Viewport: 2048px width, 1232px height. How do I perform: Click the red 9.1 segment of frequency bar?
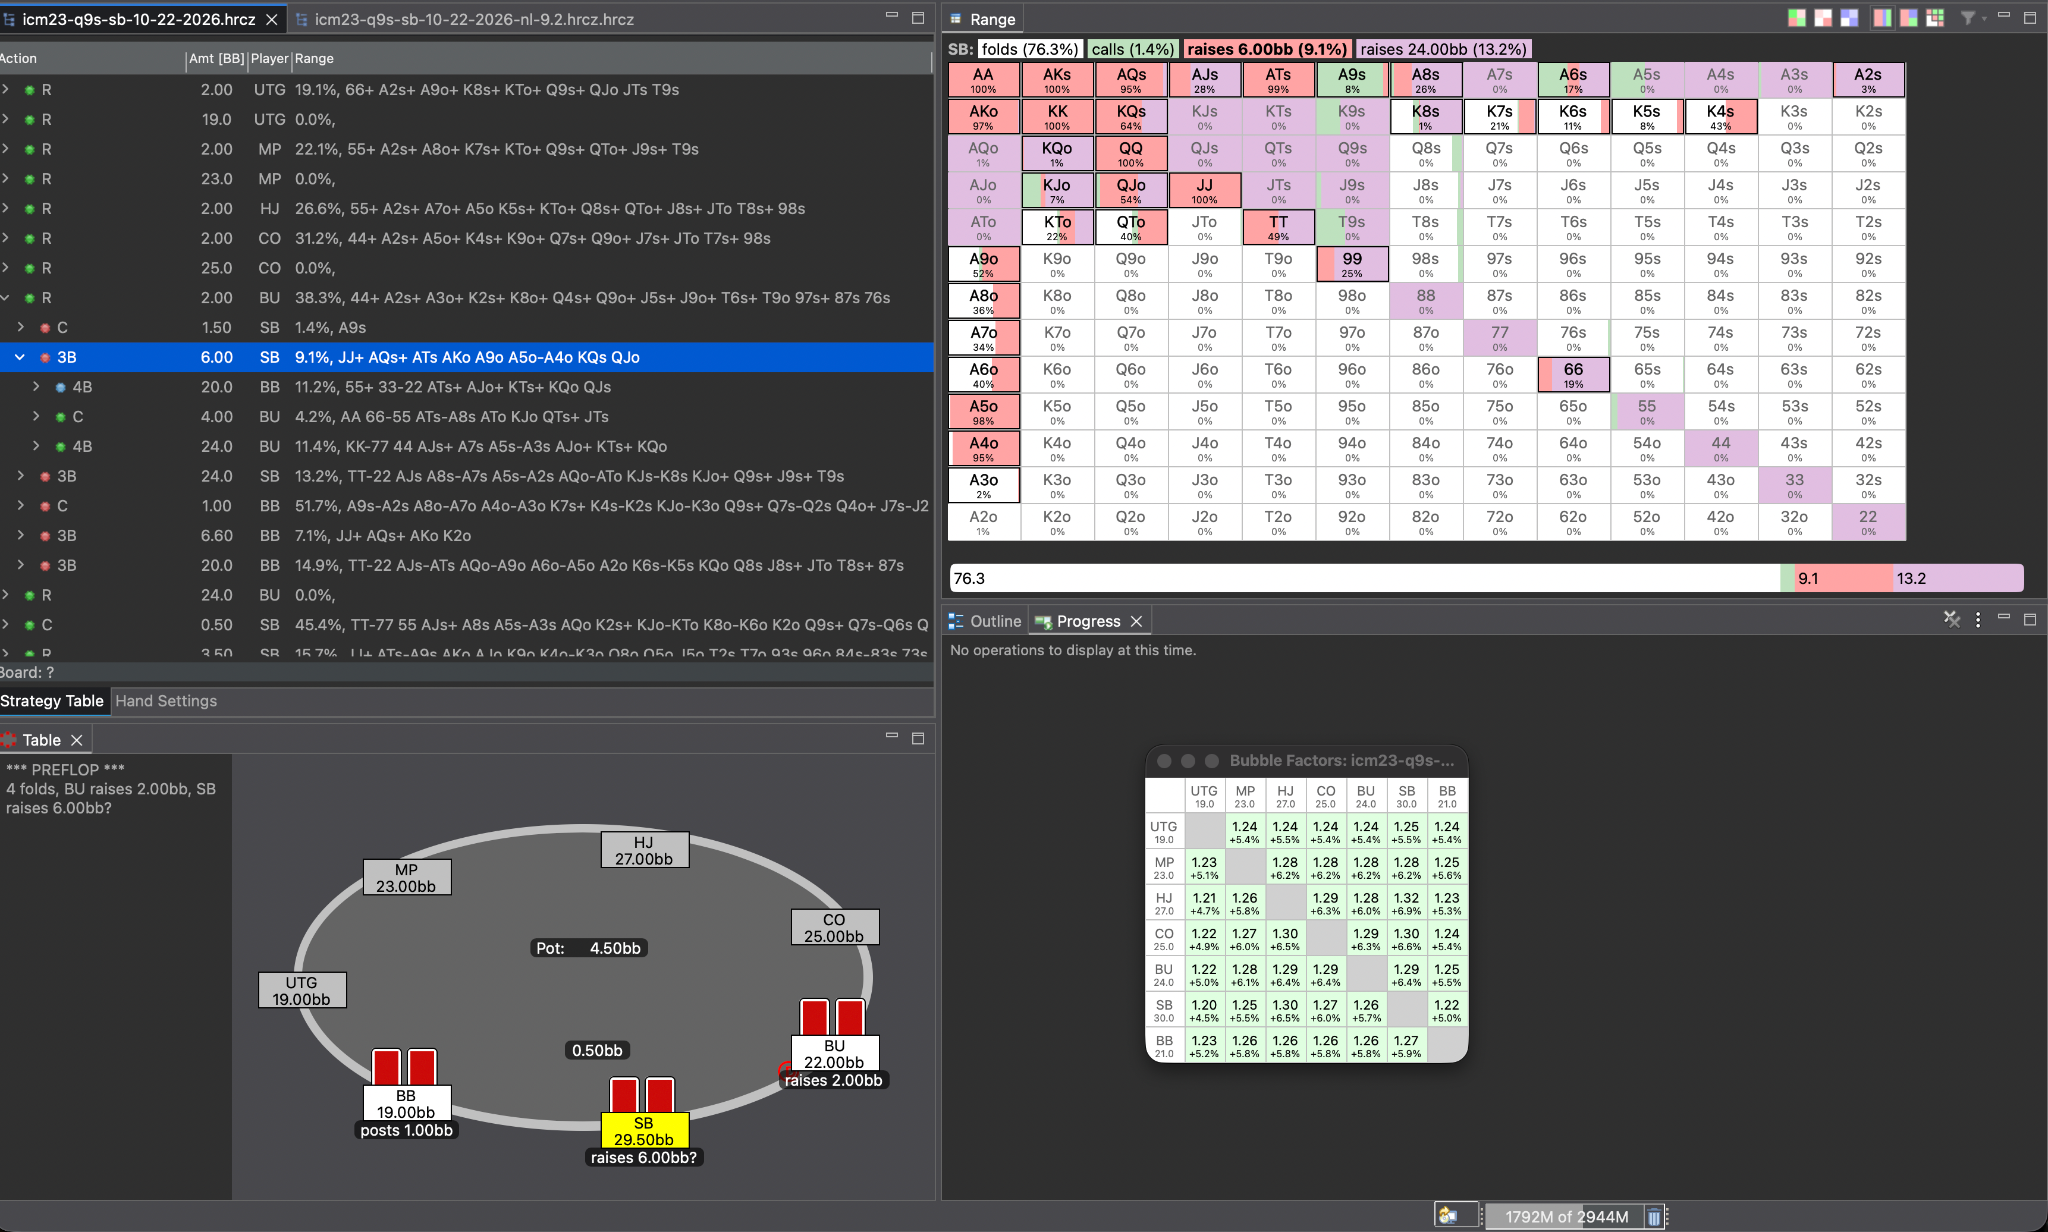pos(1844,578)
